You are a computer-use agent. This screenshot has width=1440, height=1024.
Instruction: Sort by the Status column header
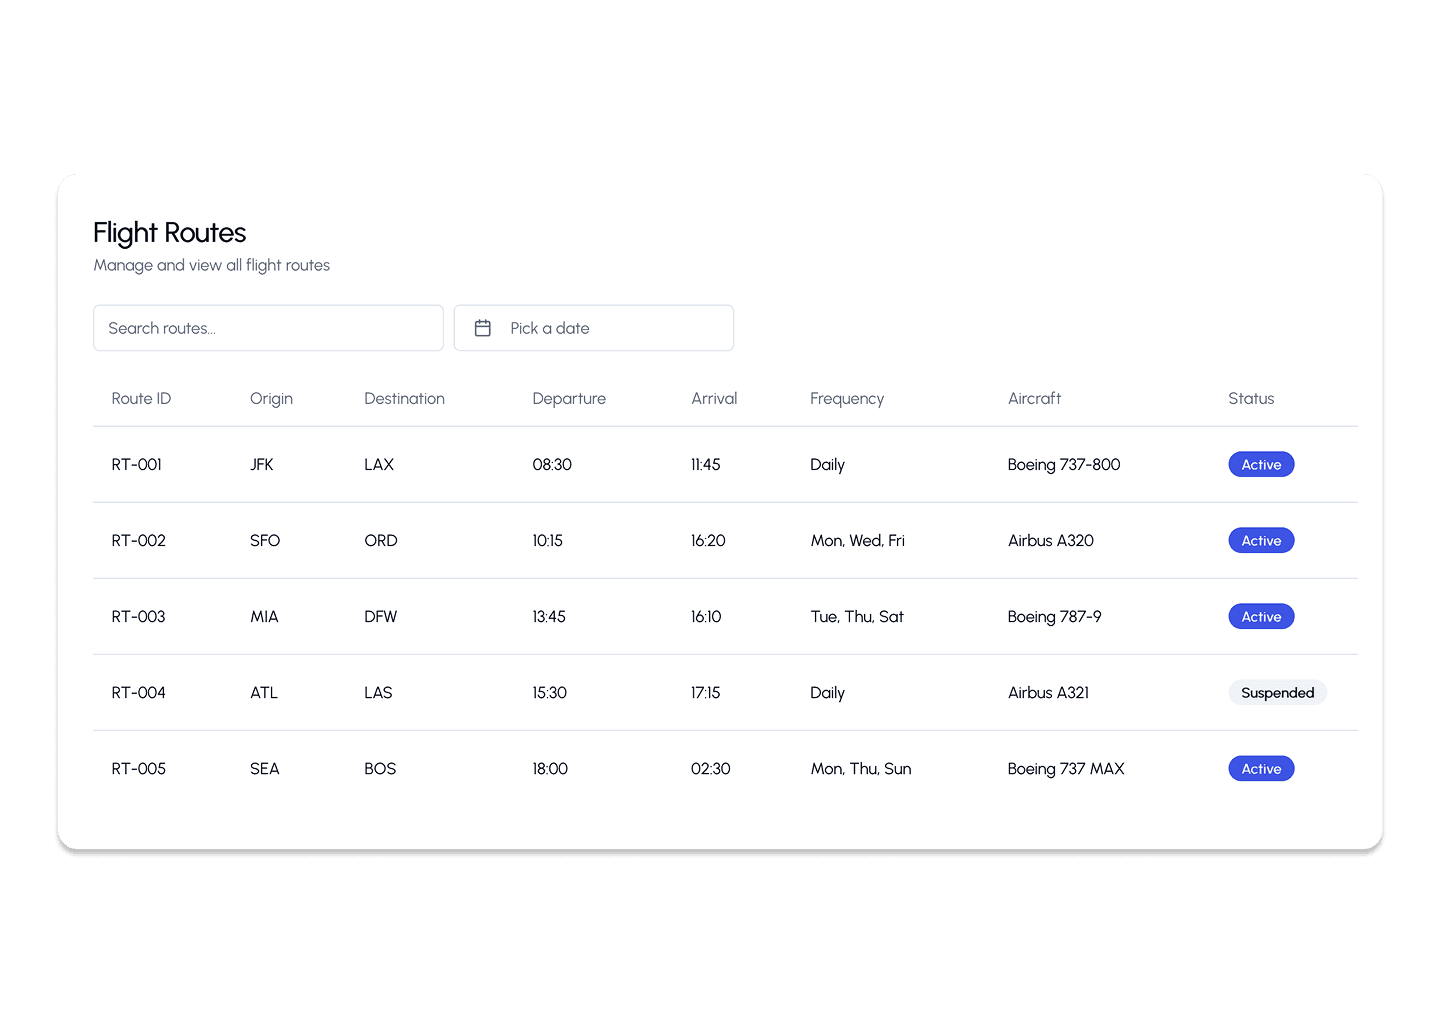point(1251,398)
